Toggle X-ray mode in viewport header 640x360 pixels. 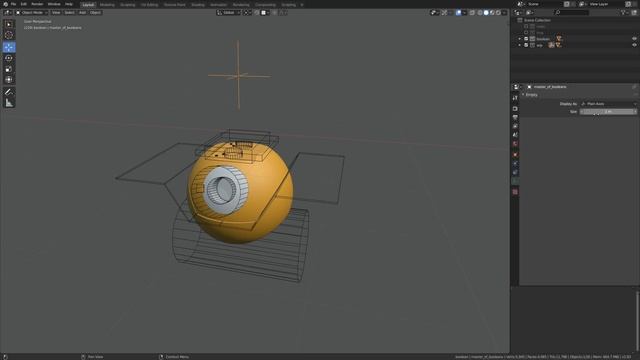tap(472, 13)
